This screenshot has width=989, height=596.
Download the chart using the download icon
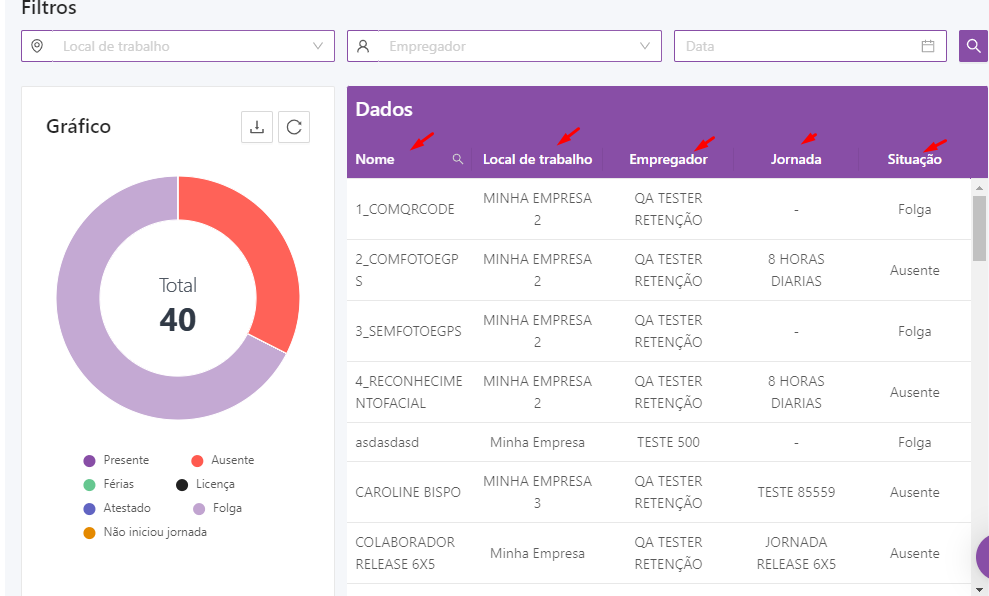point(257,127)
